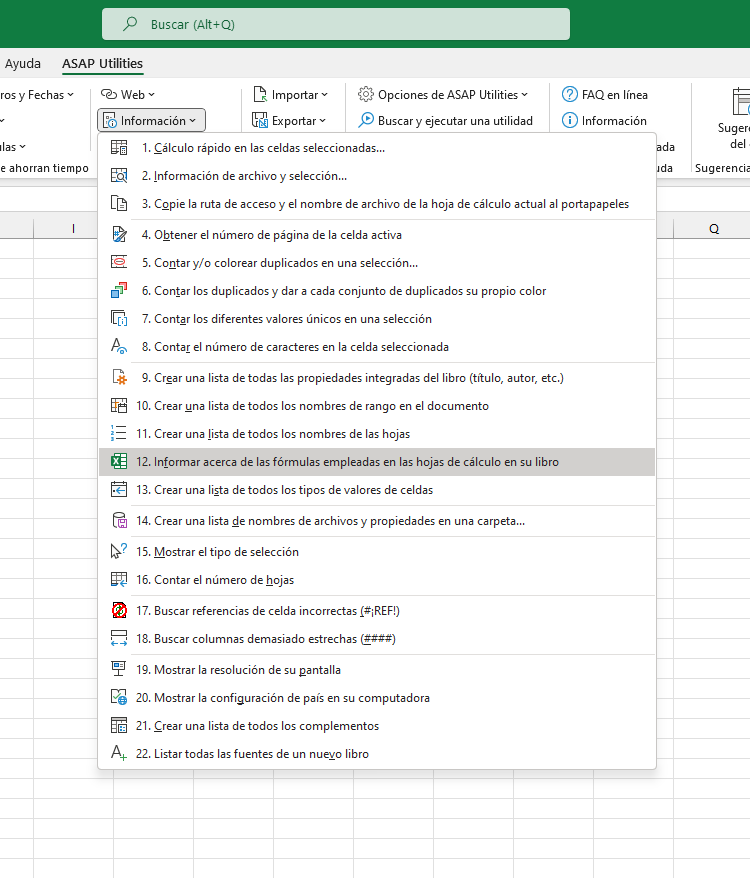Switch to the Ayuda ribbon tab
Viewport: 750px width, 878px height.
point(22,63)
